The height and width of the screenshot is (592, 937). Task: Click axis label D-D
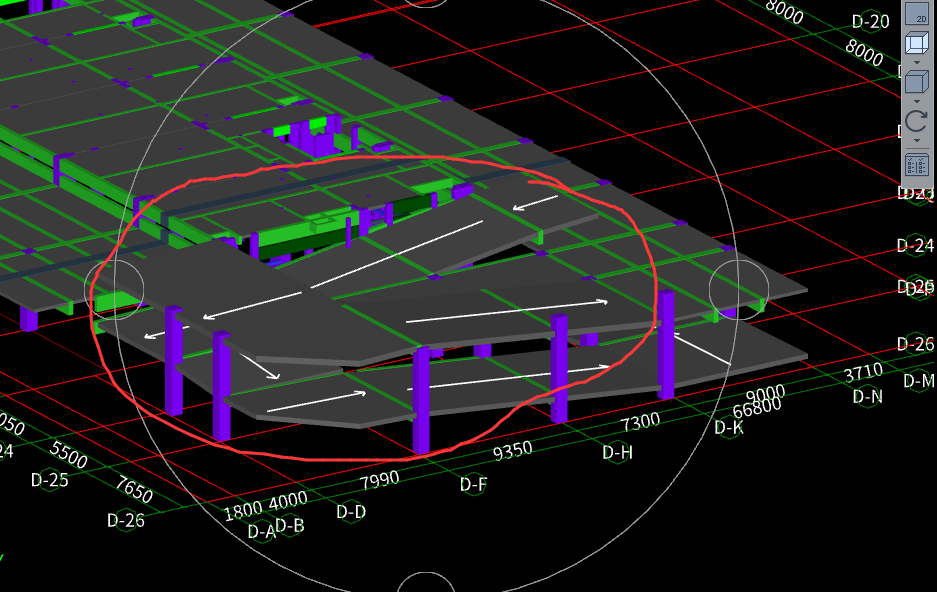351,512
